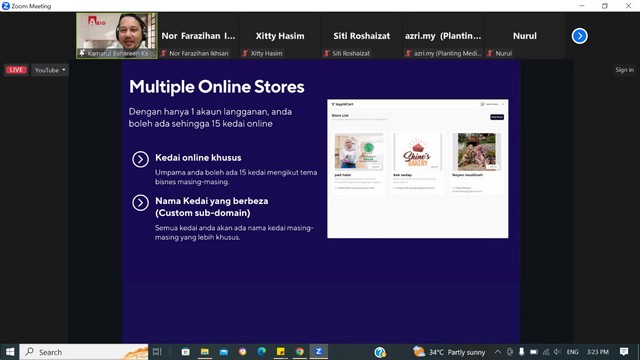Click muted mic icon beside Nor Farazihan Ikhsan

pos(164,53)
